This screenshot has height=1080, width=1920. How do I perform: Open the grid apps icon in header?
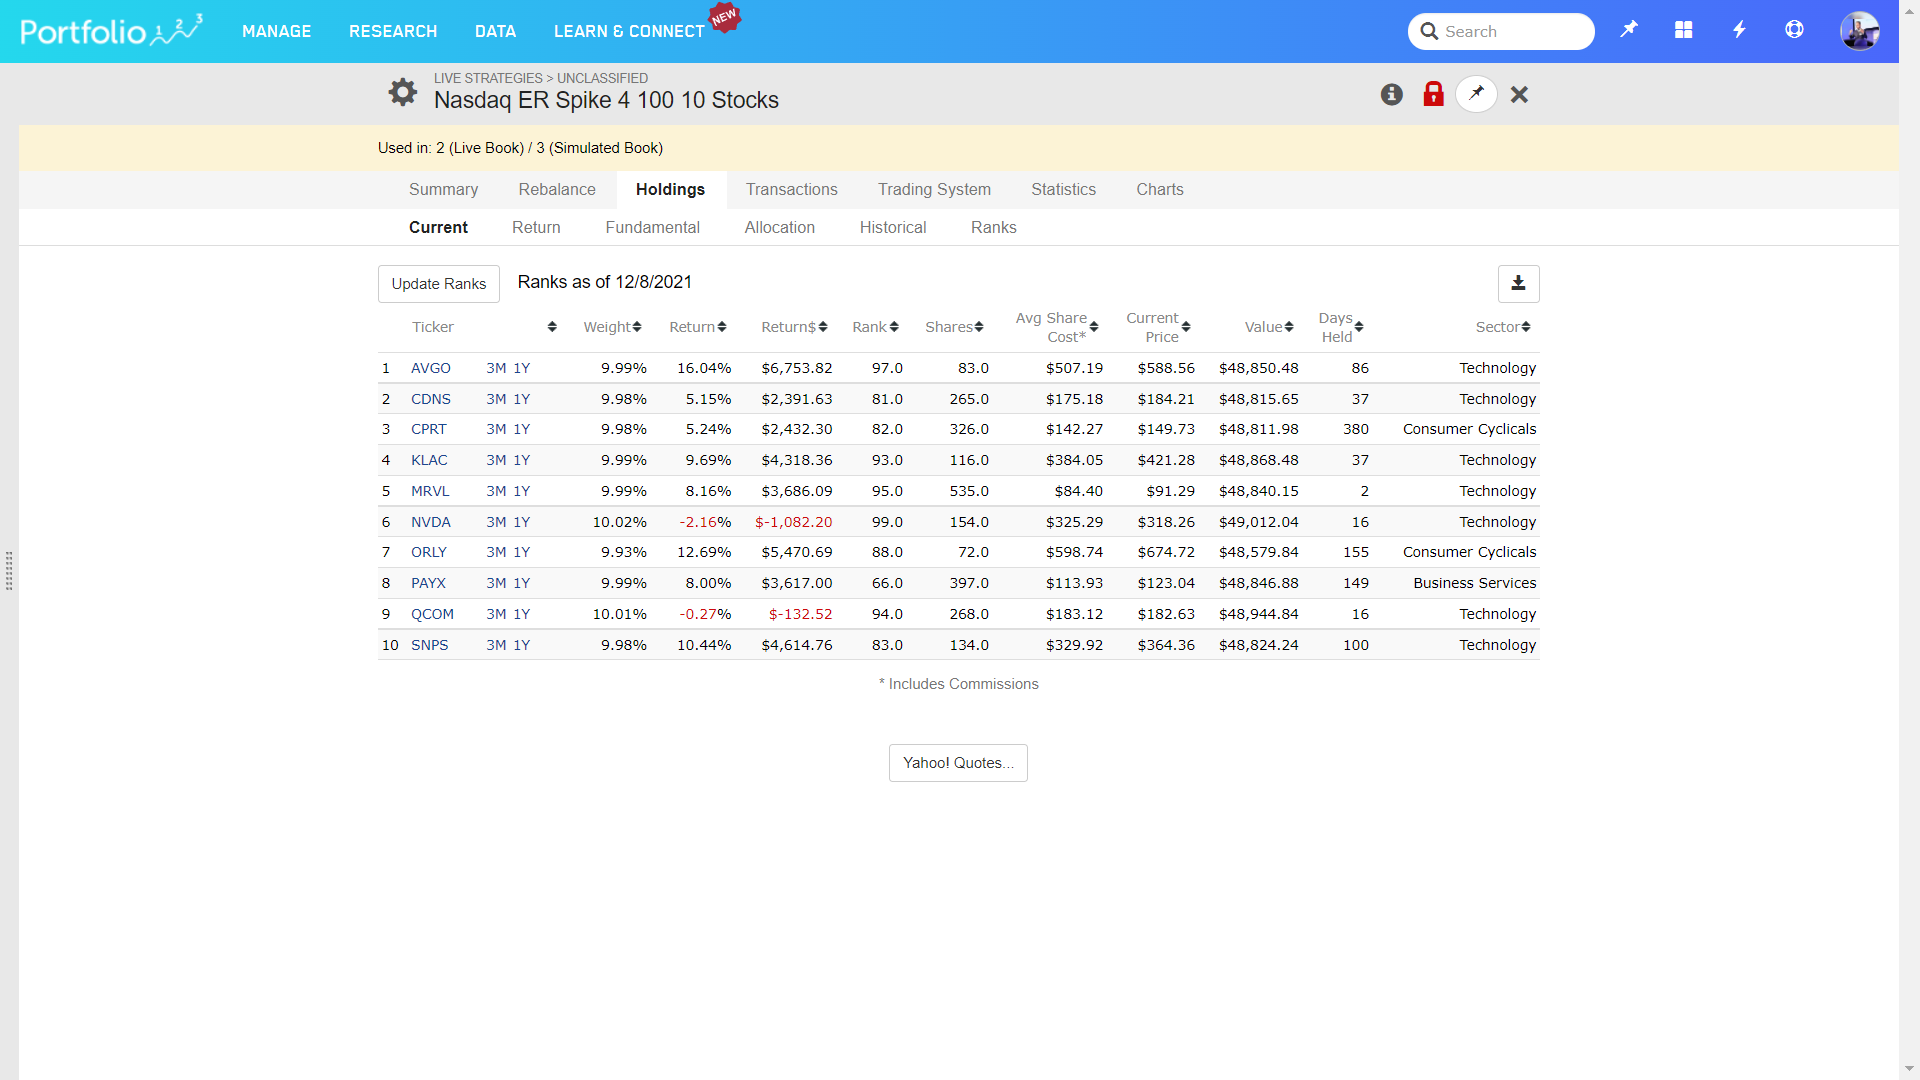(x=1684, y=30)
